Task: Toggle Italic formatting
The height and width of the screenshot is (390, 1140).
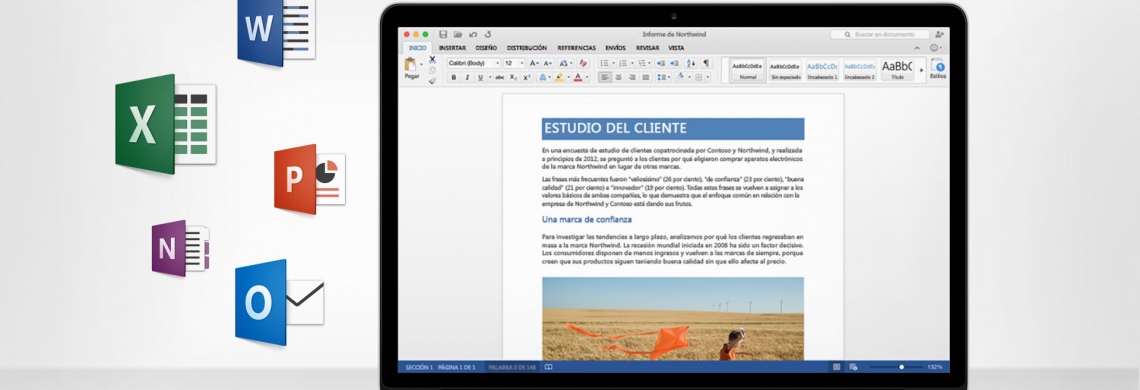Action: tap(467, 77)
